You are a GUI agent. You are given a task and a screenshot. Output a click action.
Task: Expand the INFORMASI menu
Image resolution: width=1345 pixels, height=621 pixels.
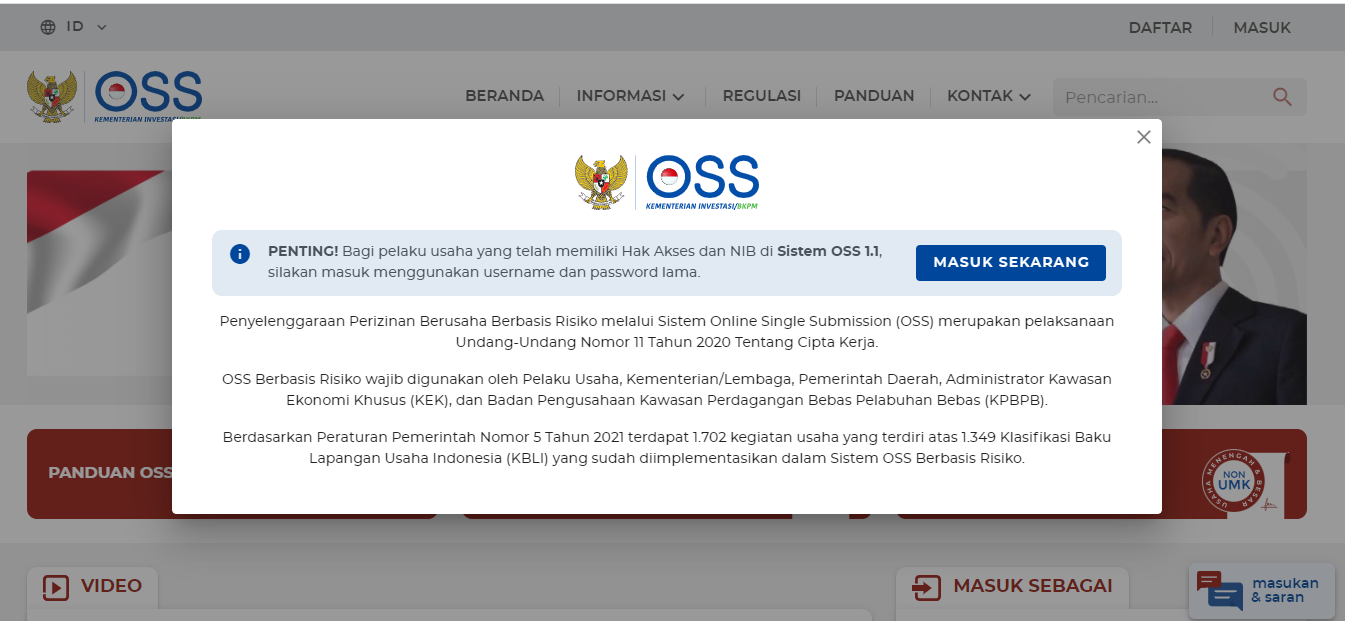[631, 96]
